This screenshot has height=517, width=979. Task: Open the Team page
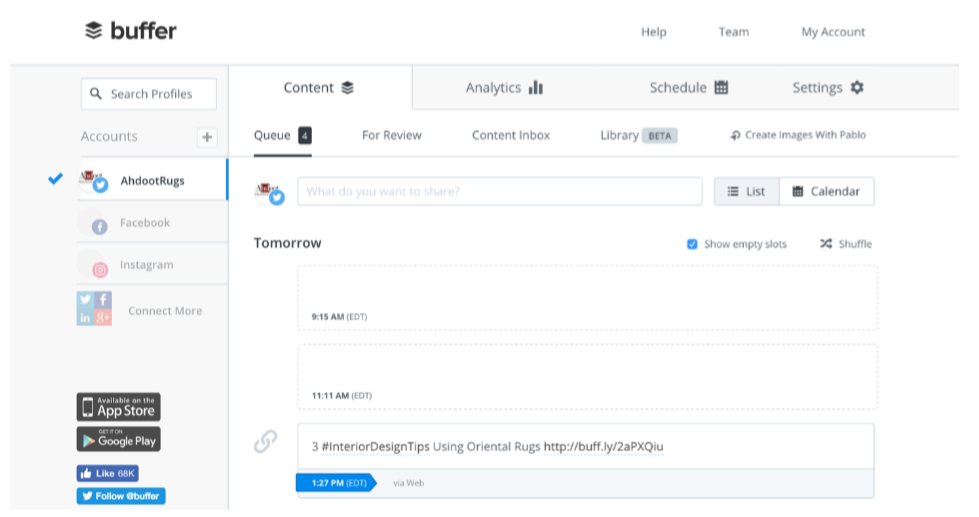pyautogui.click(x=734, y=32)
